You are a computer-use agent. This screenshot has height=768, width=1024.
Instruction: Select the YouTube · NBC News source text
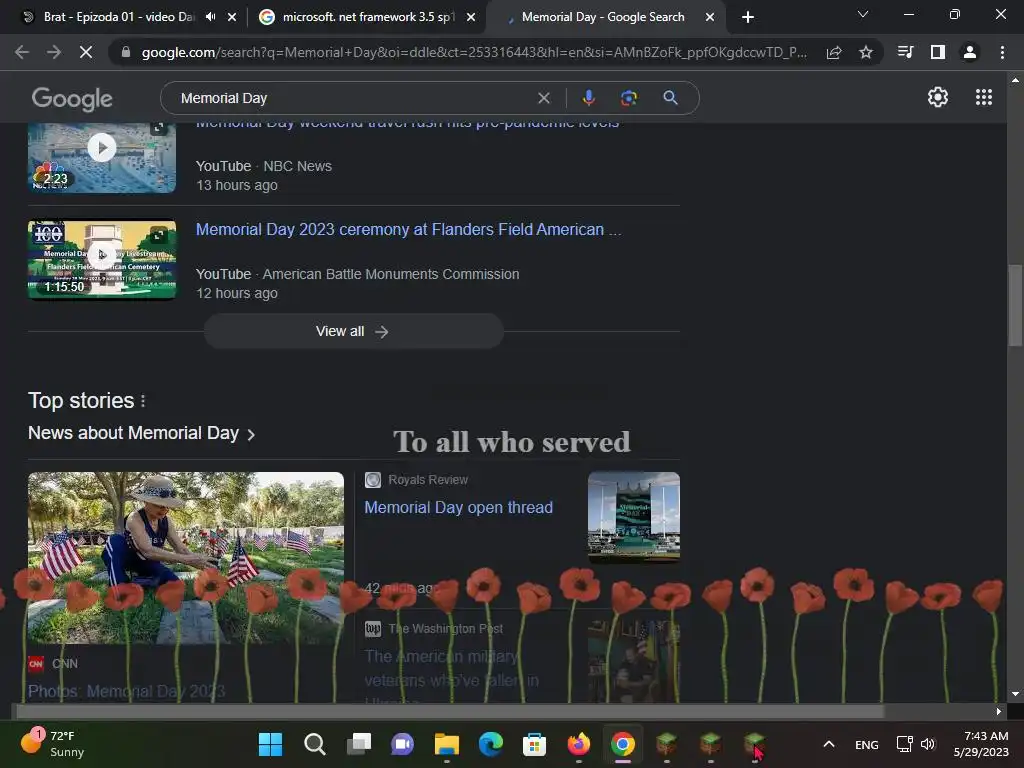tap(264, 166)
